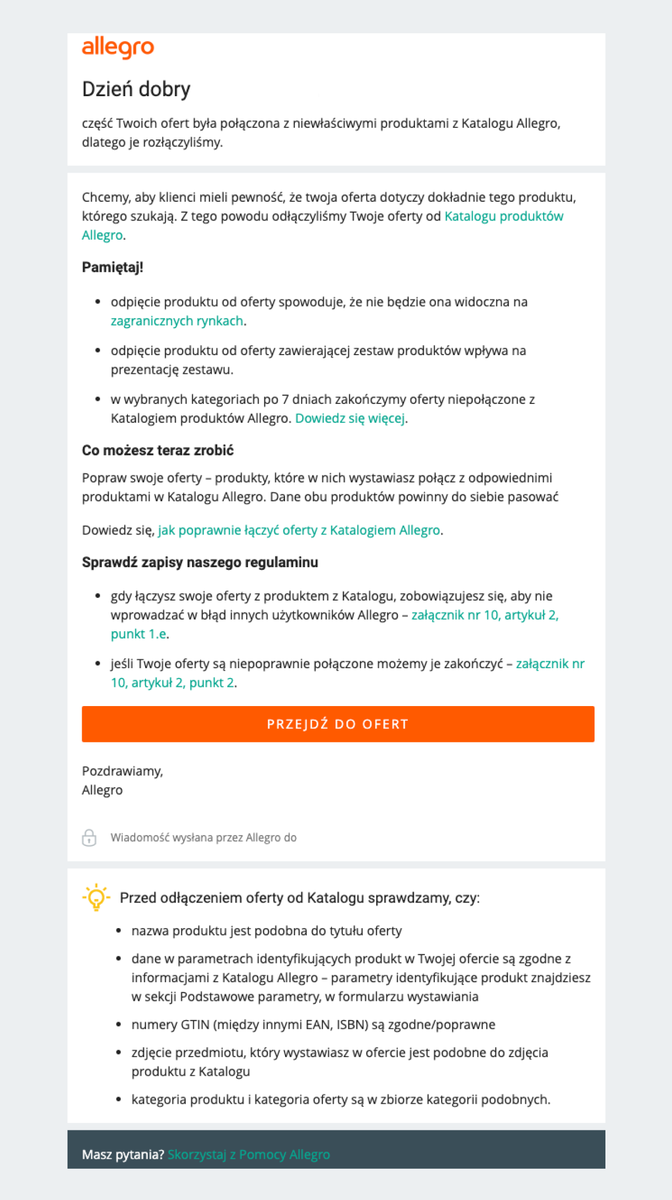
Task: Open the Dowiedz się więcej link
Action: coord(351,419)
